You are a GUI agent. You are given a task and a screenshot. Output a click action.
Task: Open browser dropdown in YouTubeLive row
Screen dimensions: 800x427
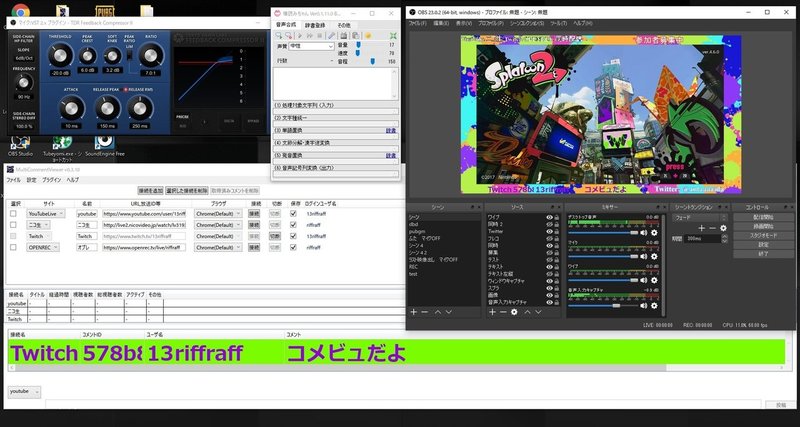(x=218, y=214)
